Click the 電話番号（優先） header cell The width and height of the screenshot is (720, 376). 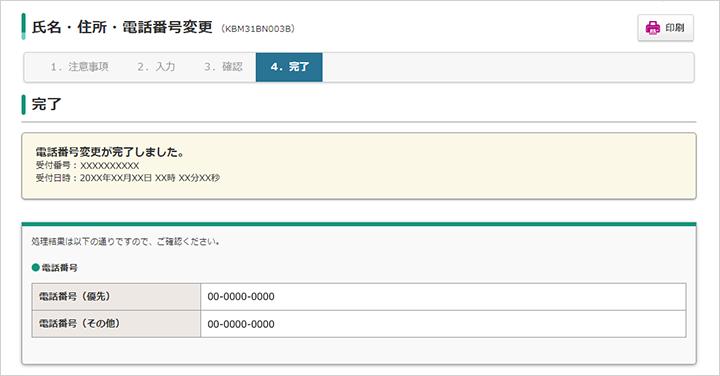(116, 297)
